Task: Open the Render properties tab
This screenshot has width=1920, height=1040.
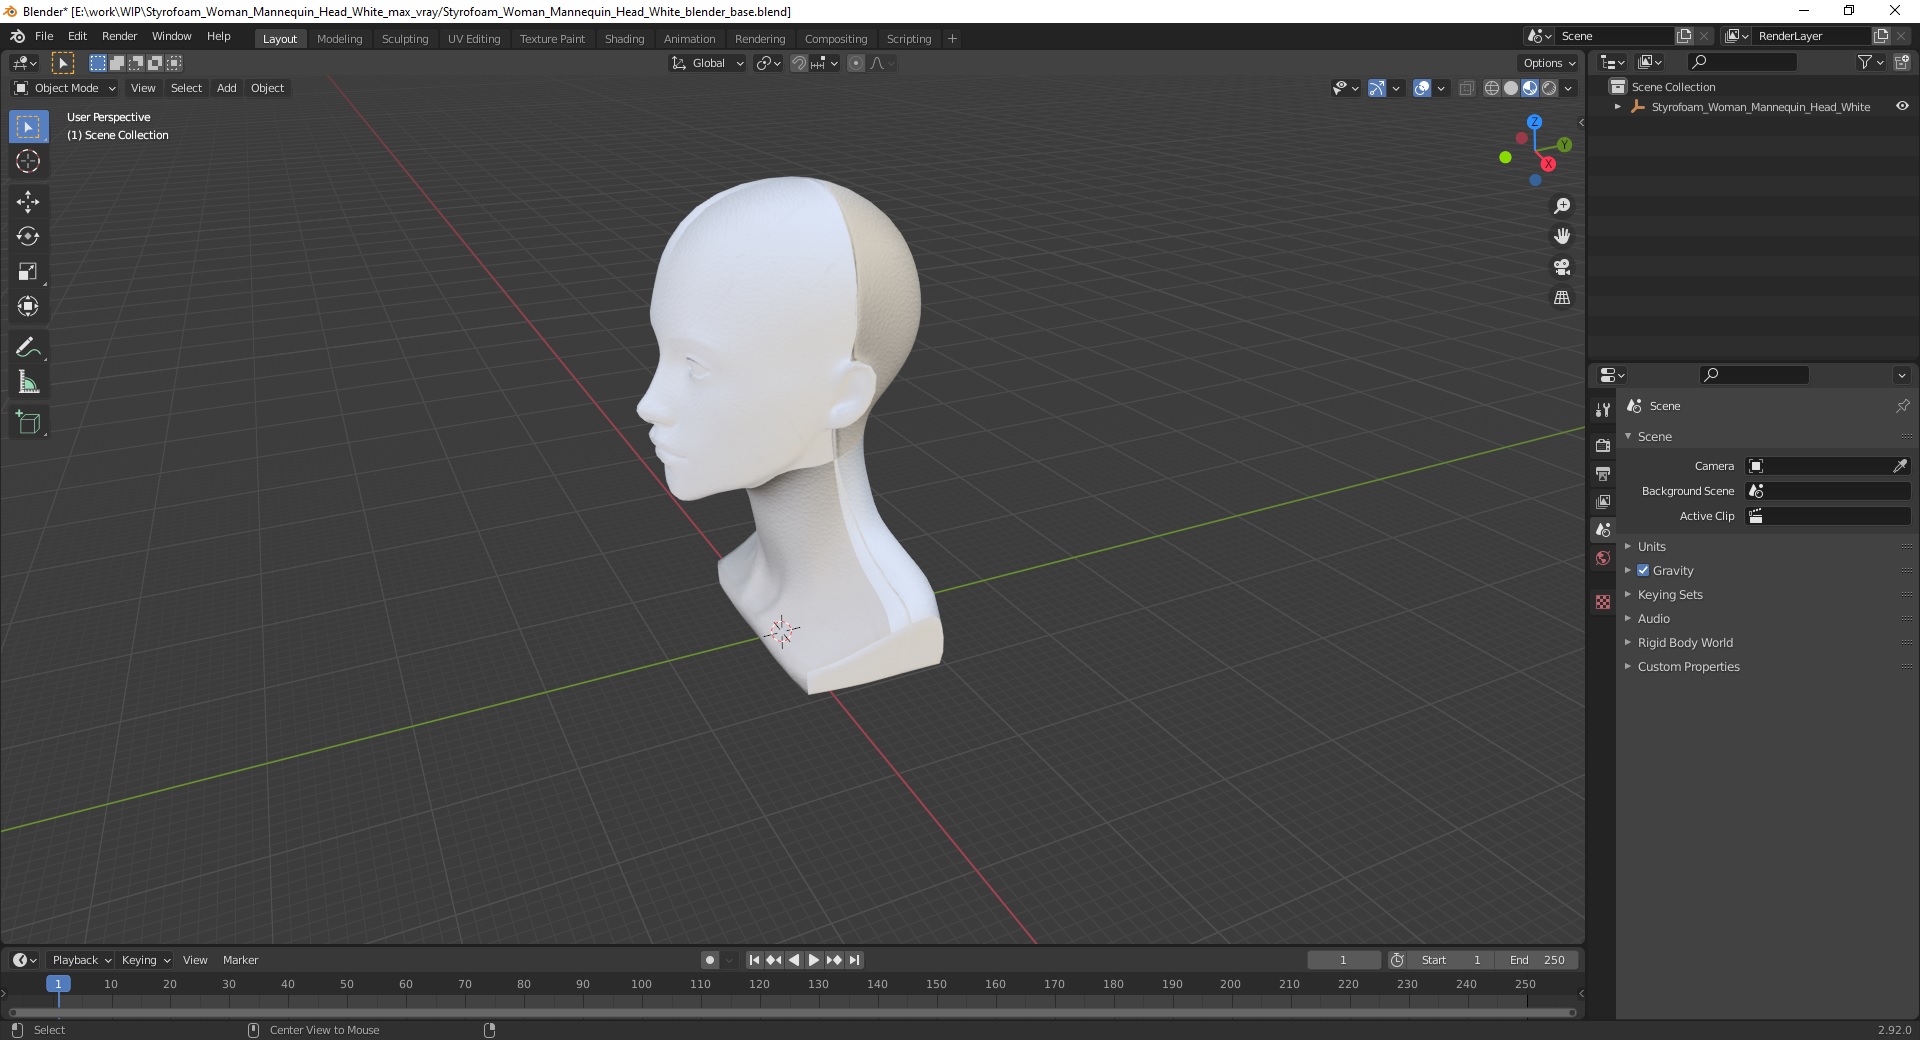Action: tap(1603, 445)
